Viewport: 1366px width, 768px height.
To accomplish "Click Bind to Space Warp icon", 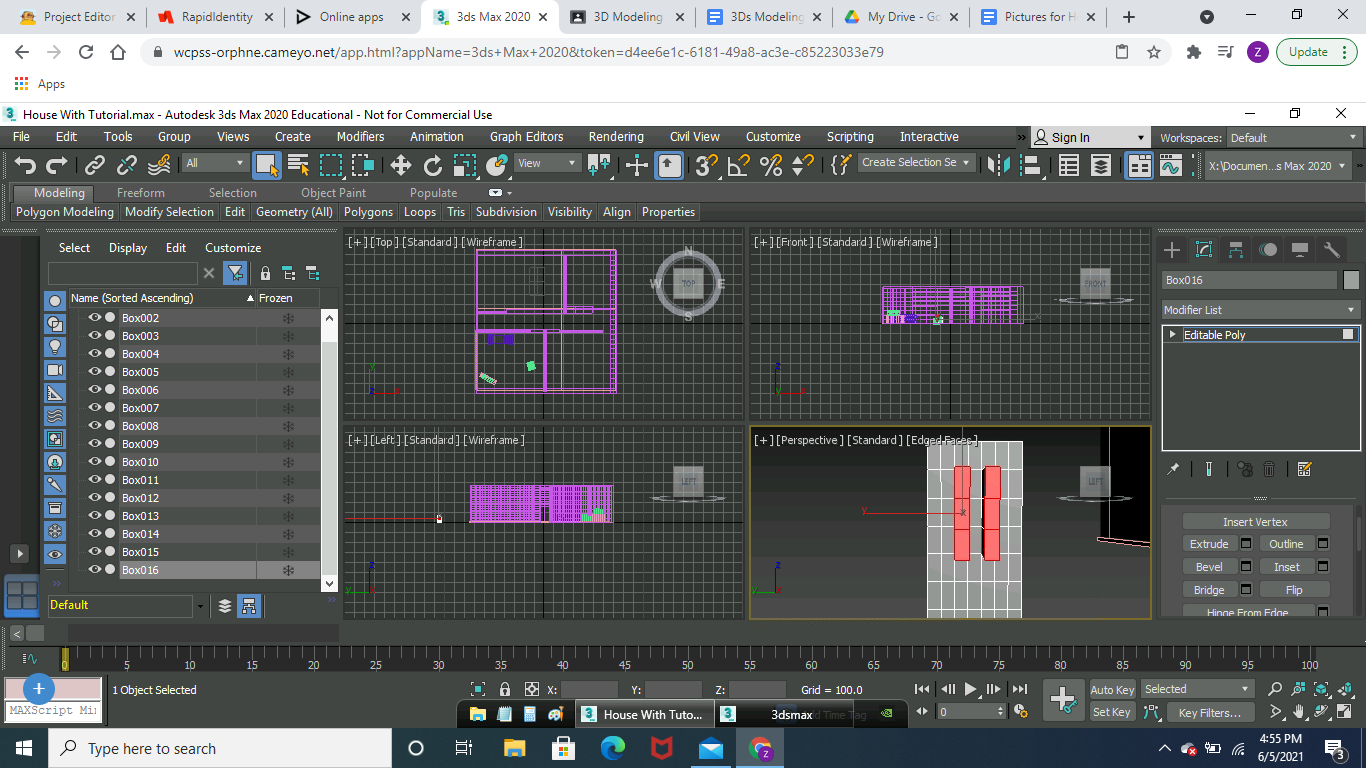I will (x=159, y=165).
